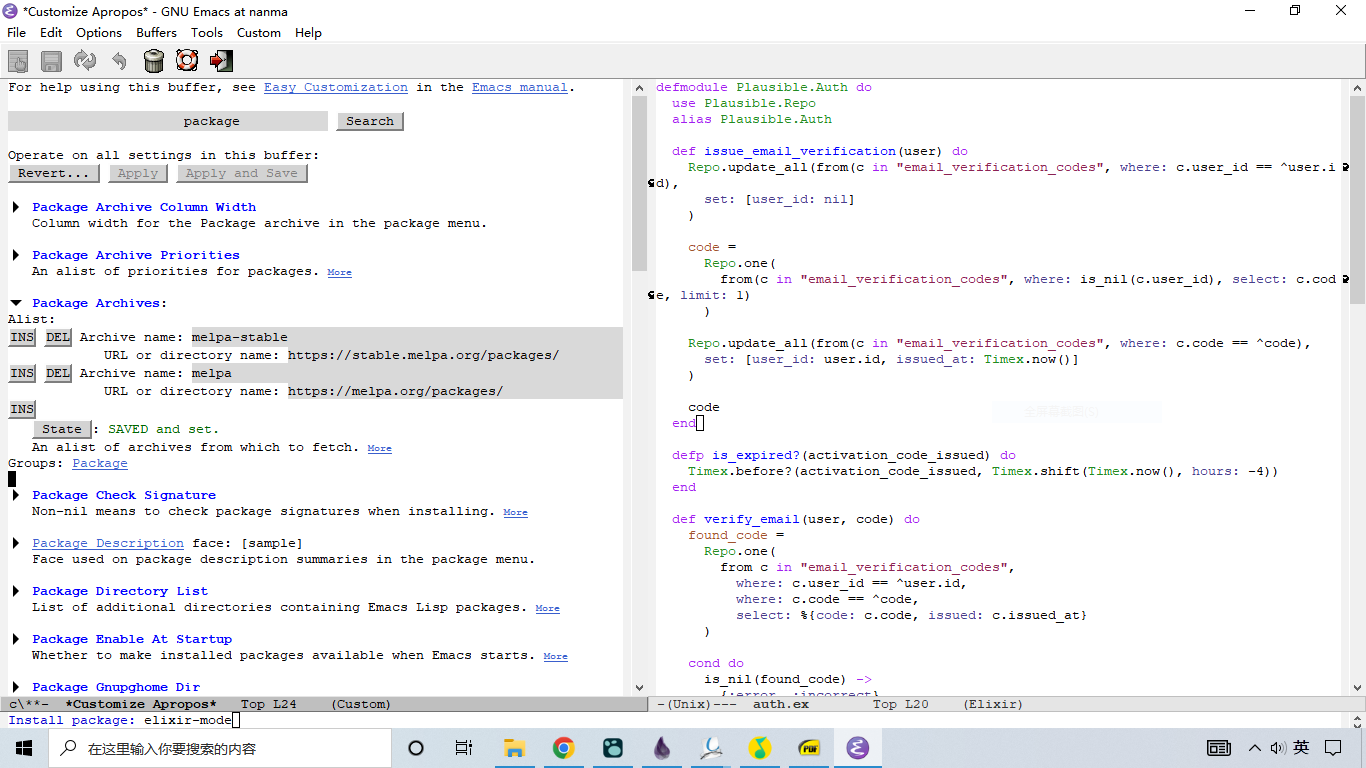Expand the Package Archive Column Width option
Viewport: 1366px width, 768px height.
coord(16,207)
